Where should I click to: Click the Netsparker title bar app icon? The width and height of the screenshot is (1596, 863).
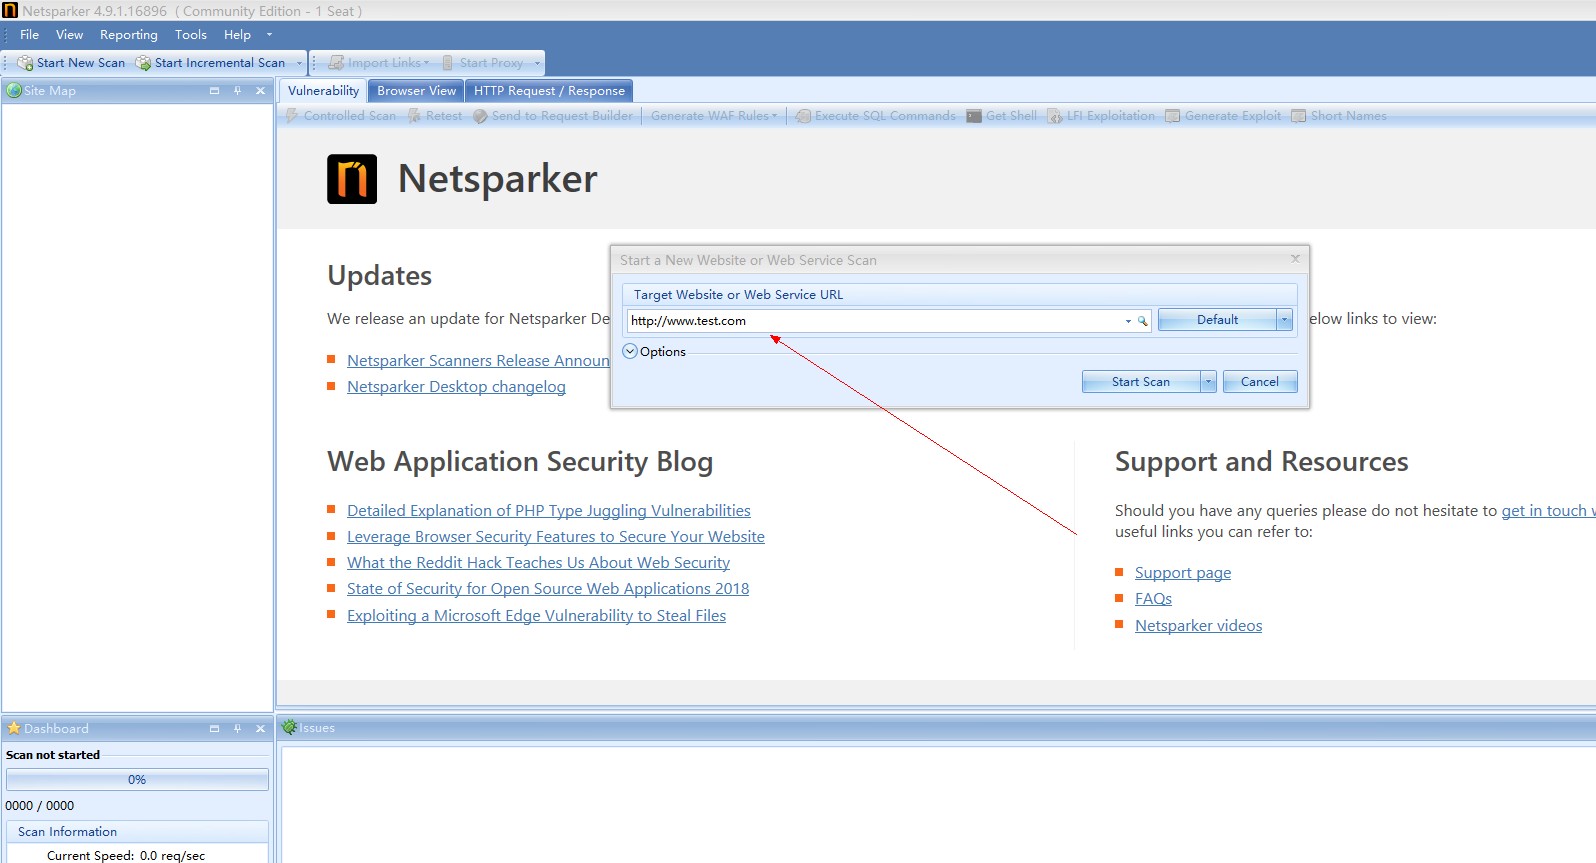[x=10, y=10]
